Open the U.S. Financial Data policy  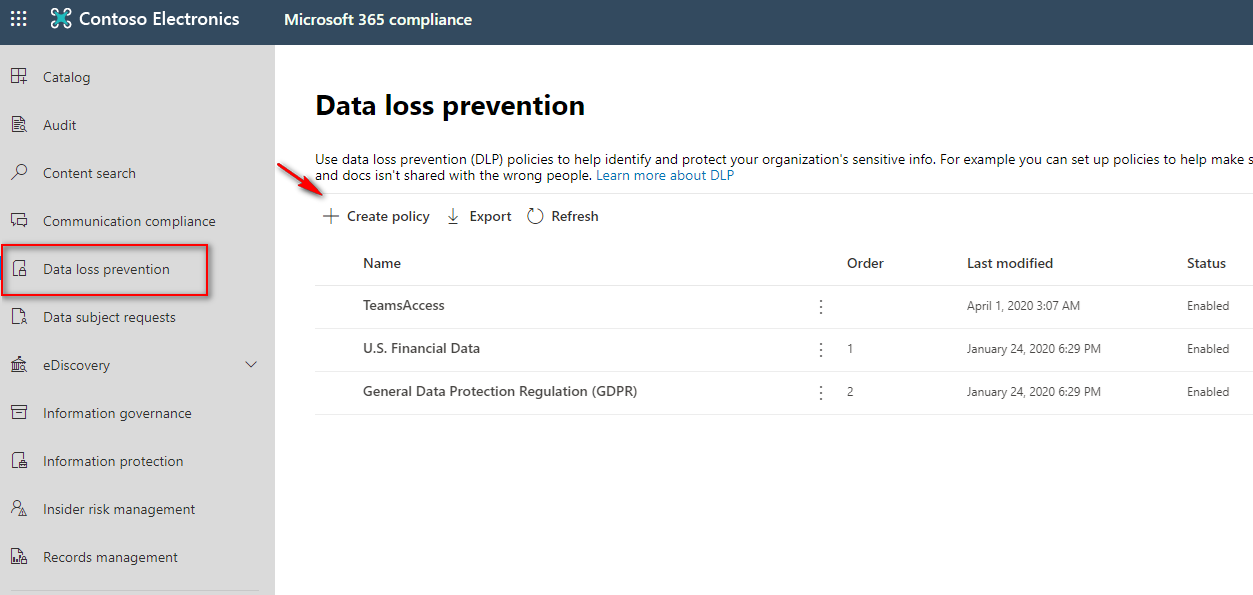tap(421, 348)
